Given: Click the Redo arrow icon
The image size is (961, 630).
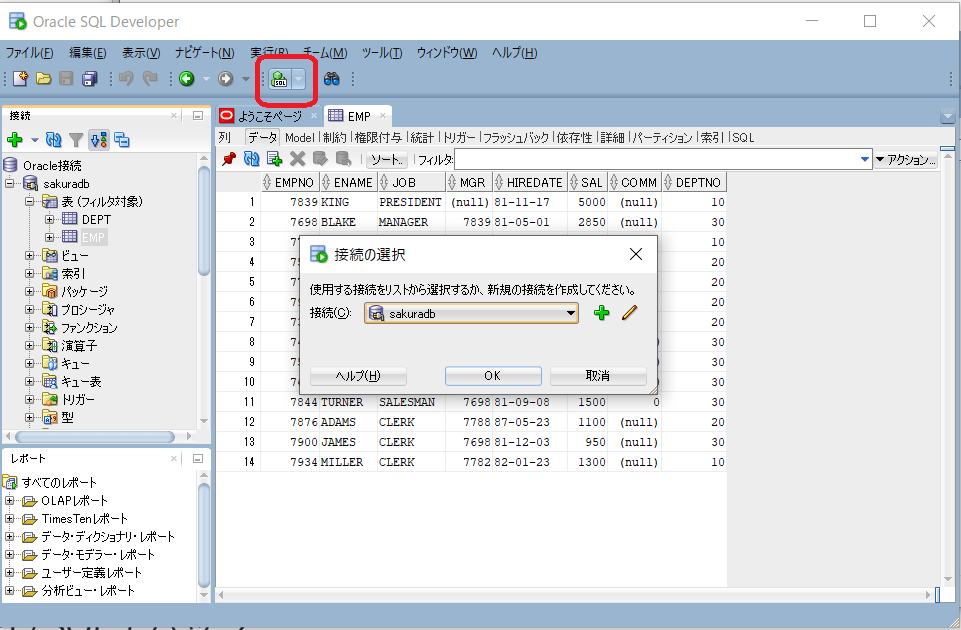Looking at the screenshot, I should 150,78.
